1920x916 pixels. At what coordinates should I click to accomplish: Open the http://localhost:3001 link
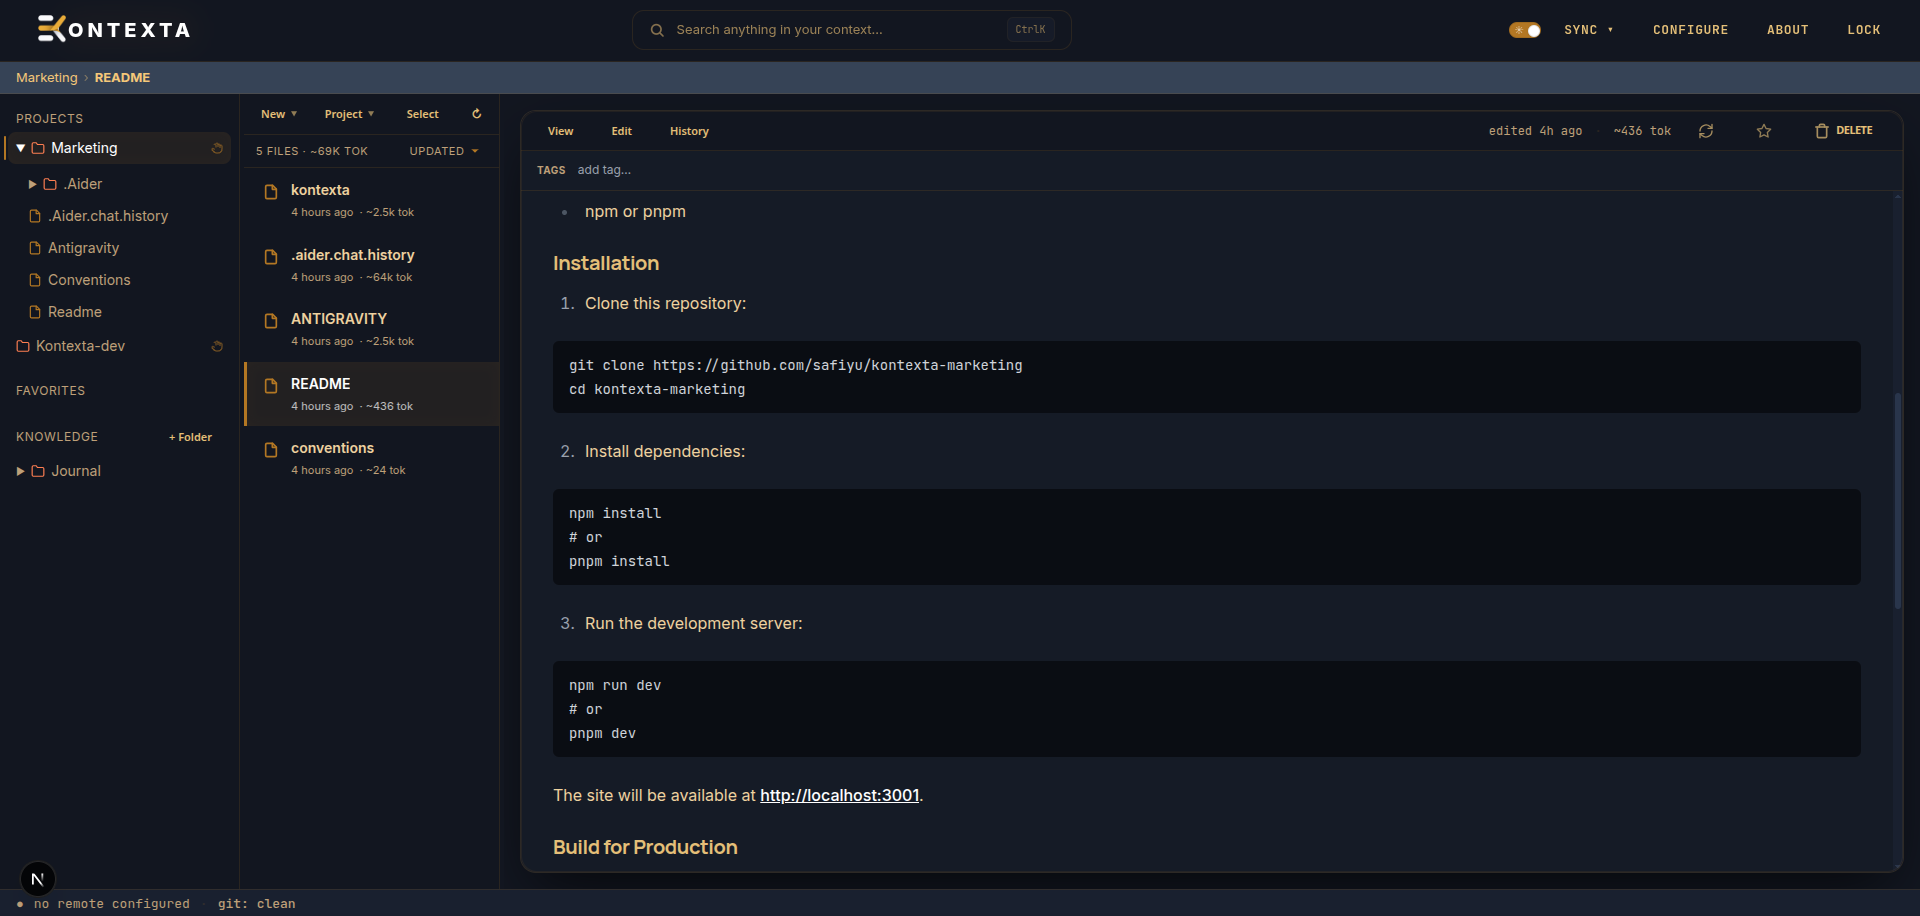click(x=840, y=795)
